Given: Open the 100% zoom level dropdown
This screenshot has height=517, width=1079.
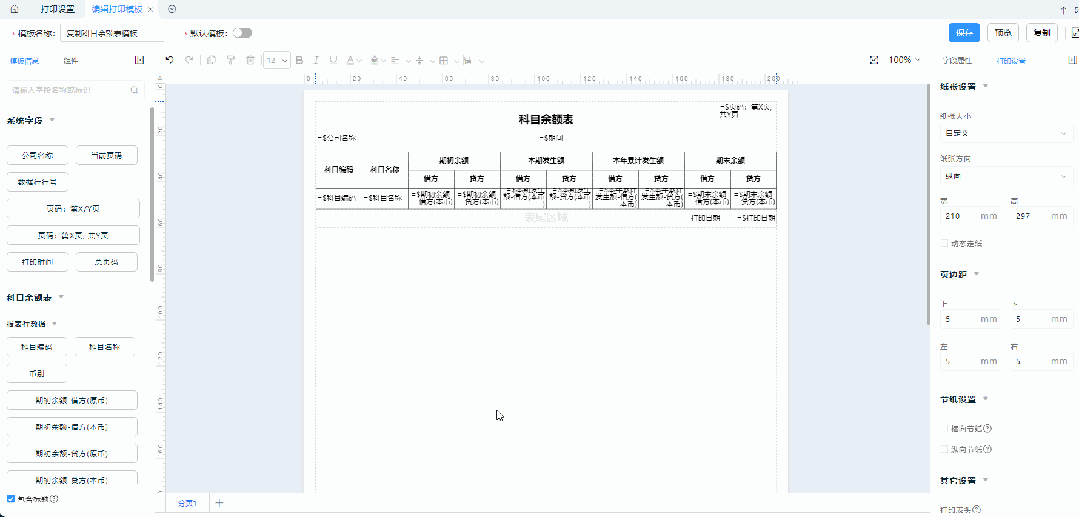Looking at the screenshot, I should click(904, 60).
